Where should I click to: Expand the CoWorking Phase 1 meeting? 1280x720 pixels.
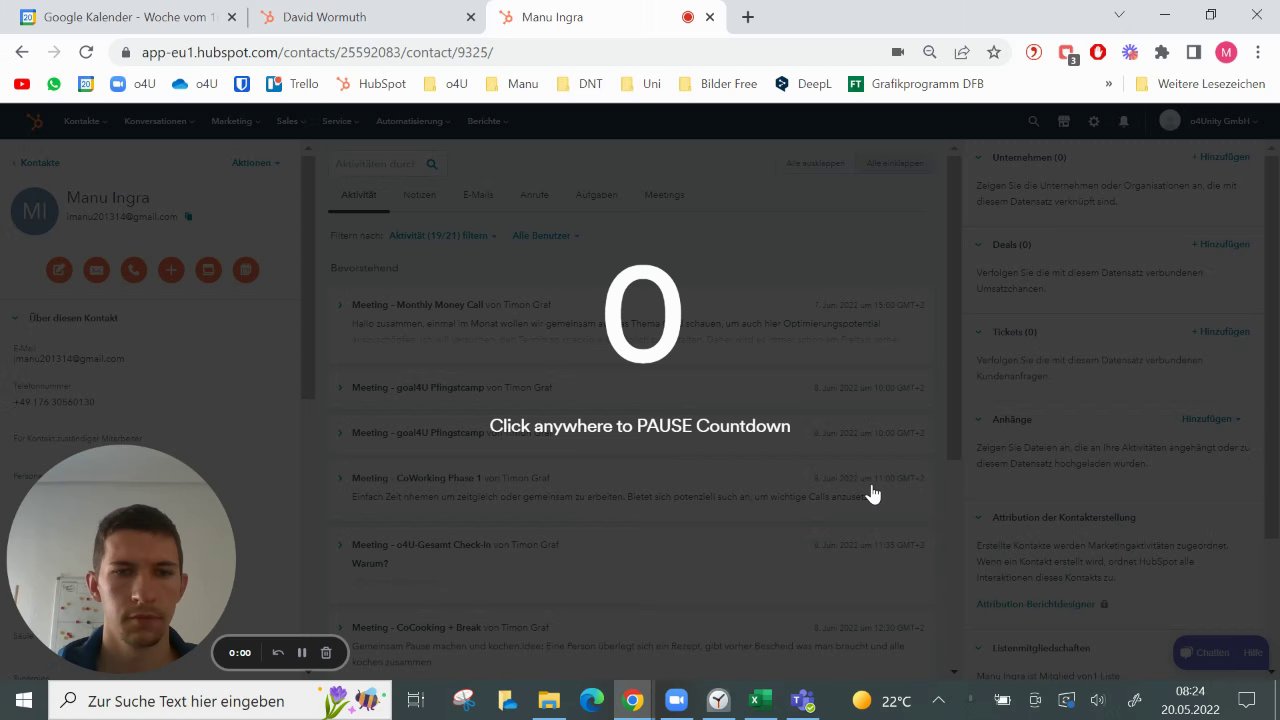pos(340,478)
